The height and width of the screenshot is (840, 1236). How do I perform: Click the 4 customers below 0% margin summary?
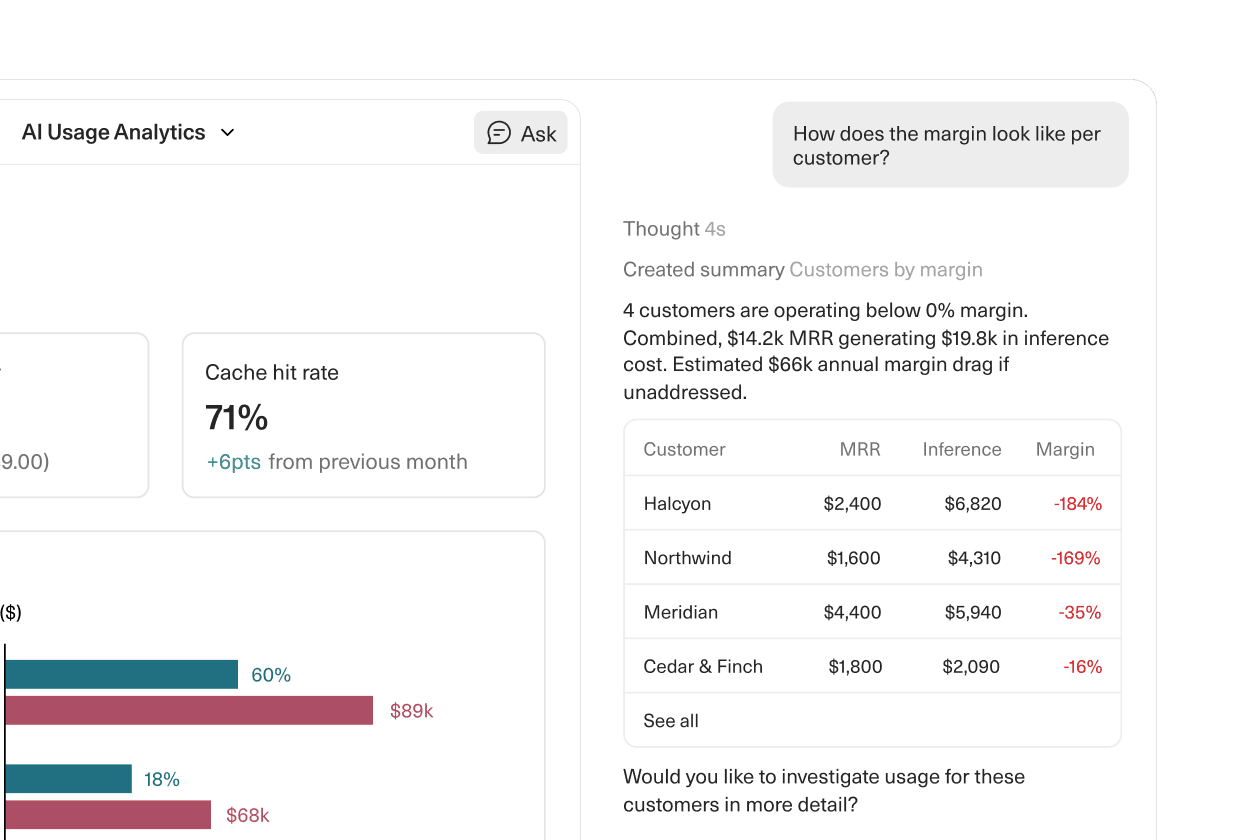tap(866, 351)
